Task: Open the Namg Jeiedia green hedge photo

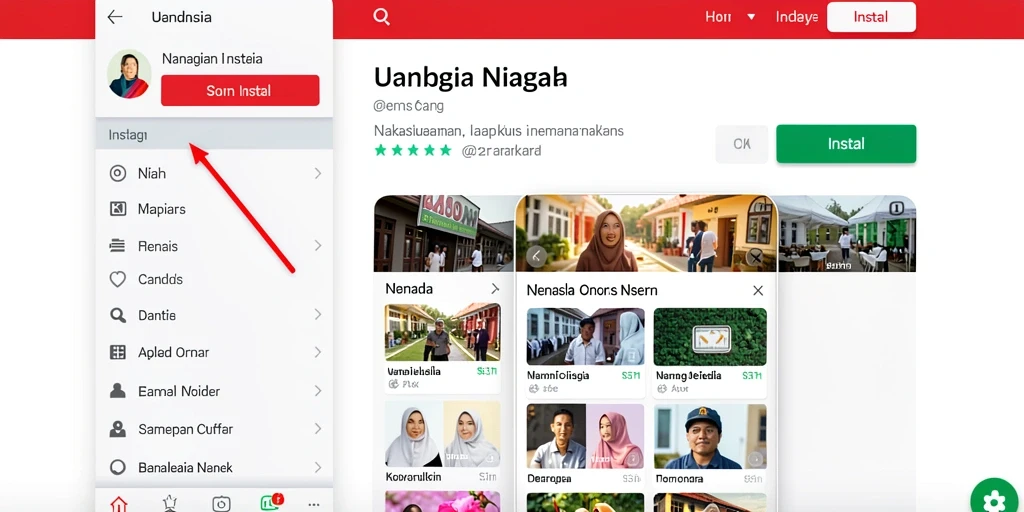Action: (710, 336)
